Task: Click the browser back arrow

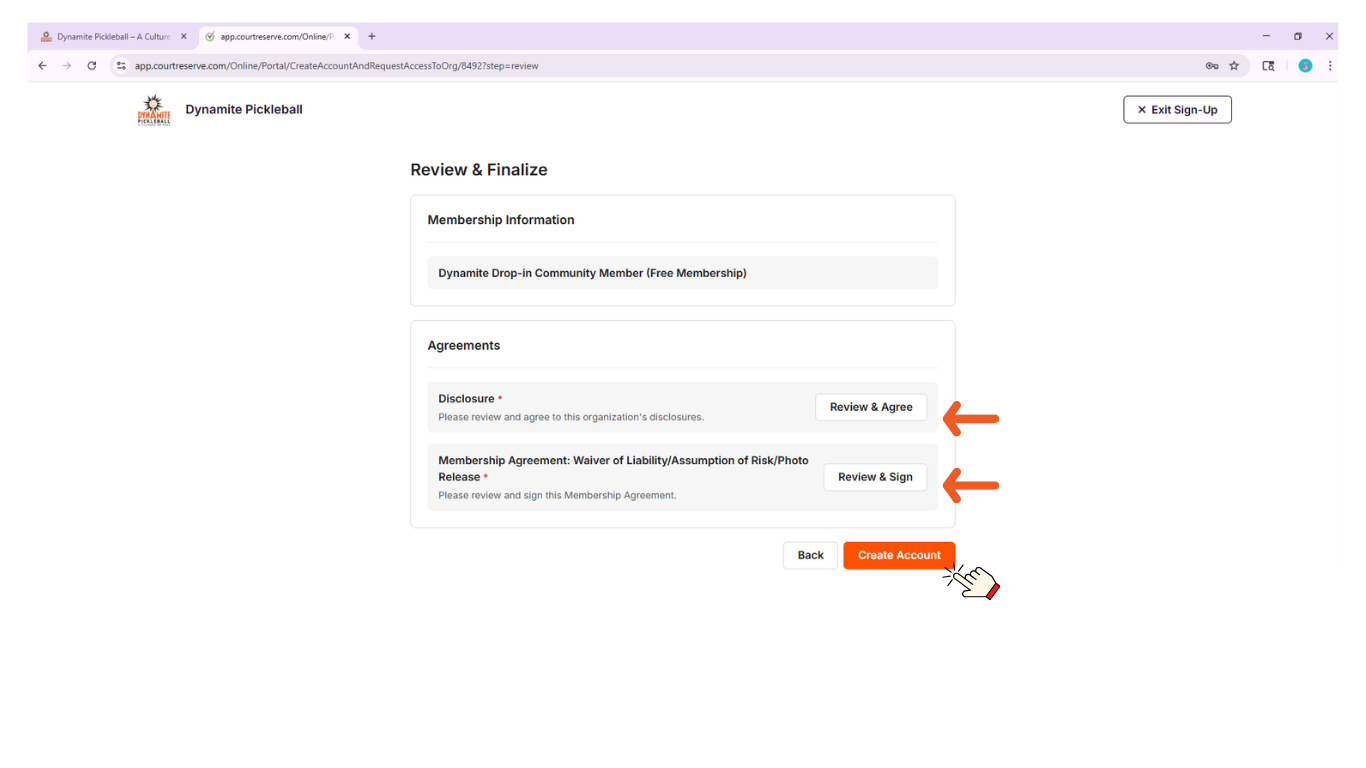Action: coord(42,66)
